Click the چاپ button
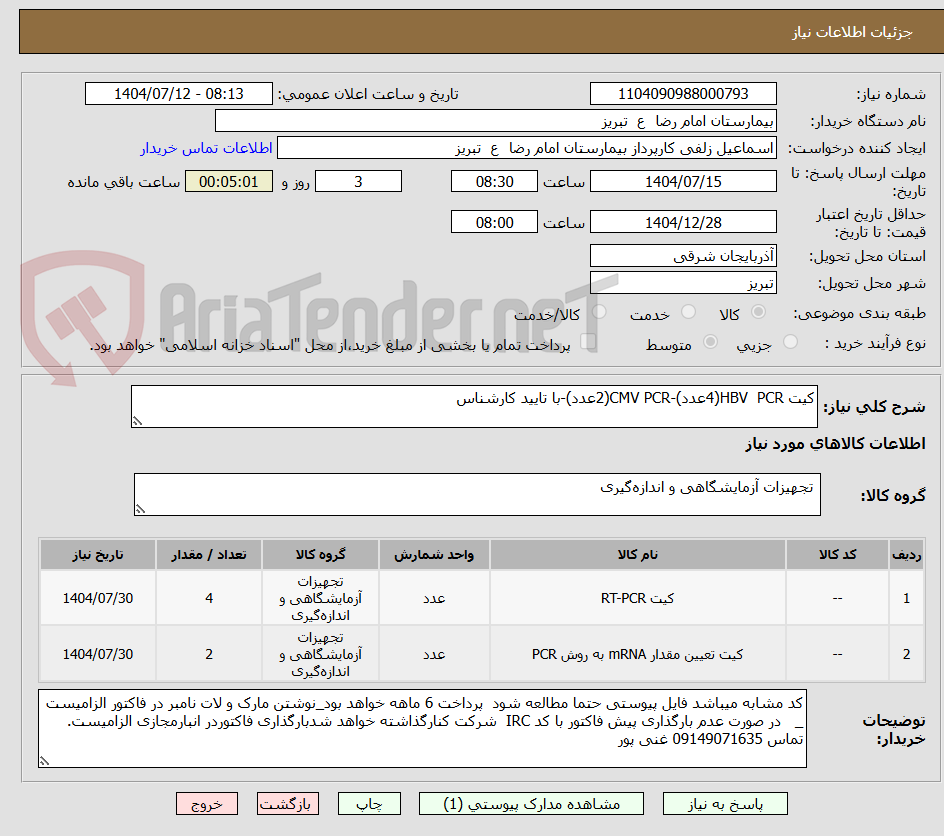 (369, 803)
